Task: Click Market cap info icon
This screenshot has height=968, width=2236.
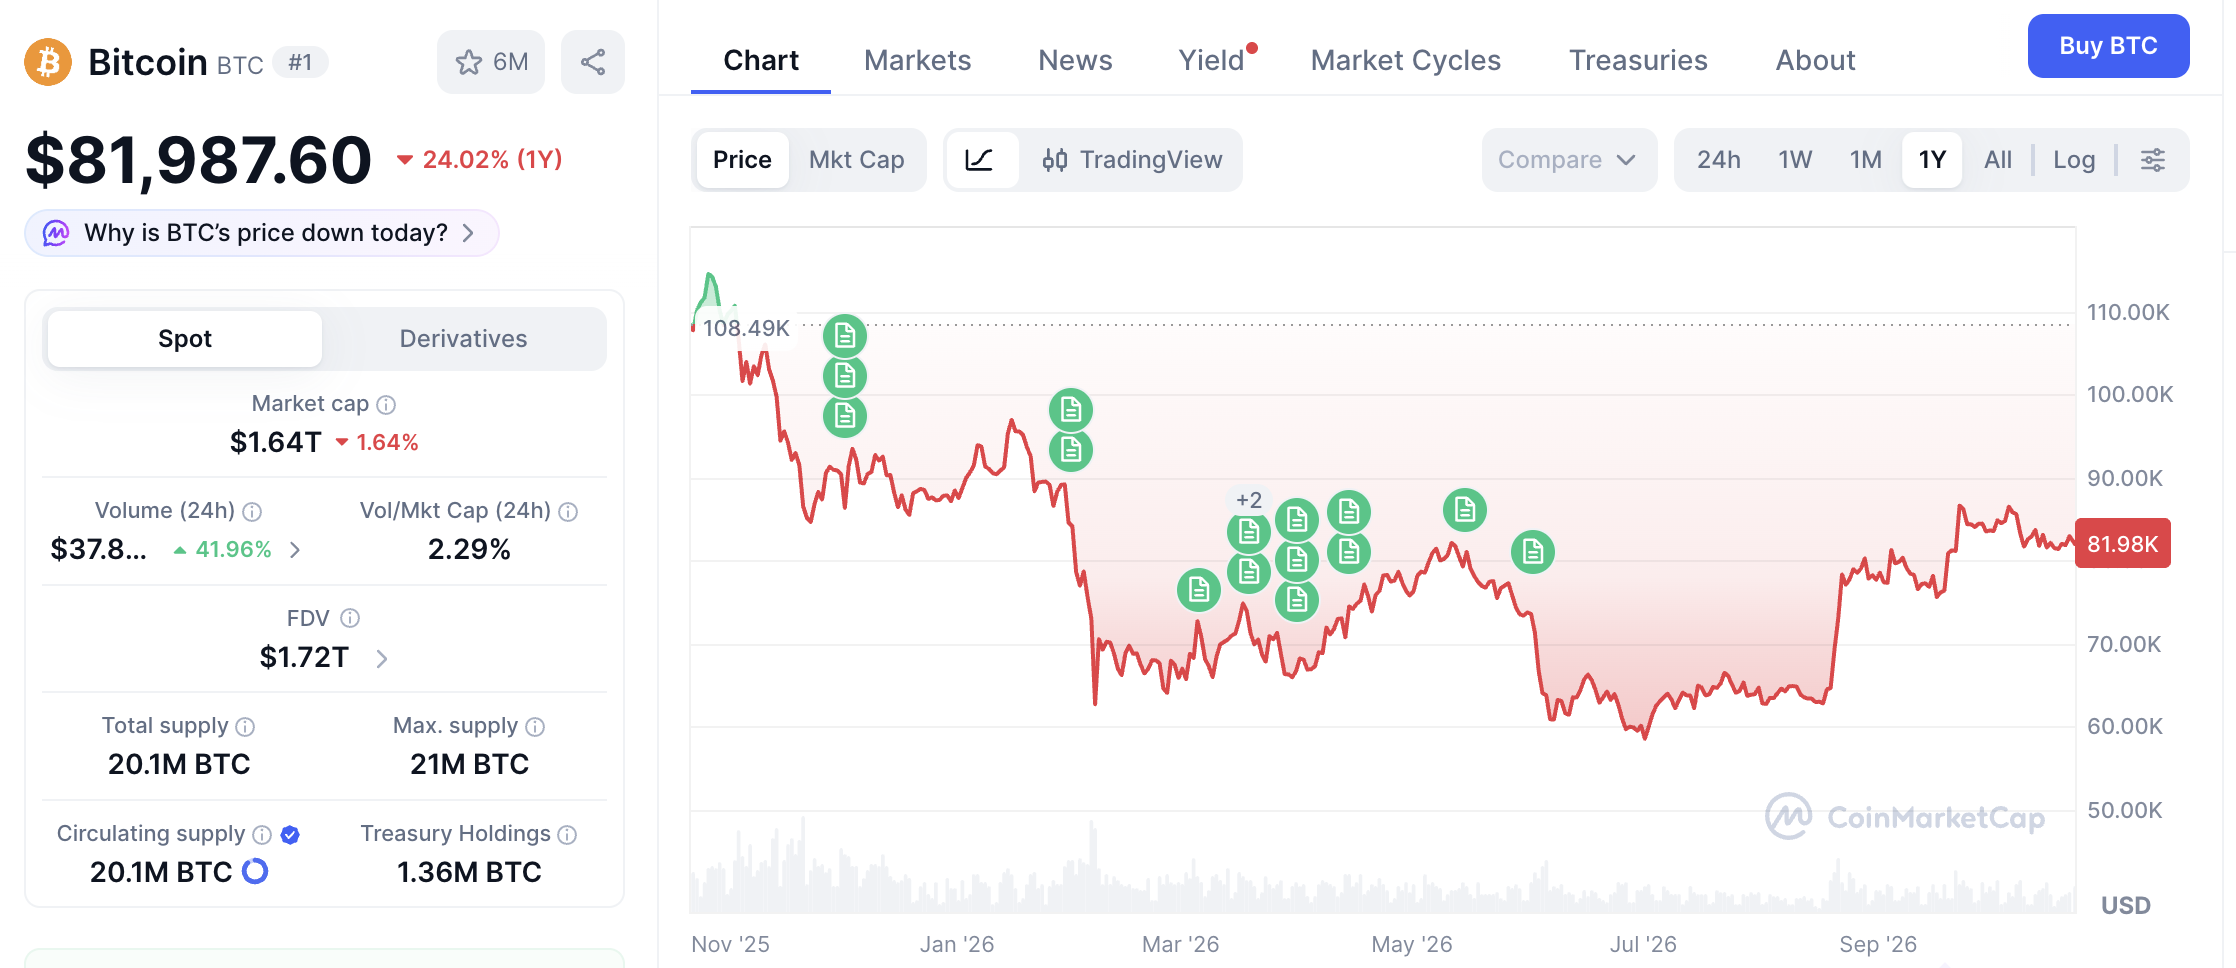Action: pyautogui.click(x=386, y=405)
